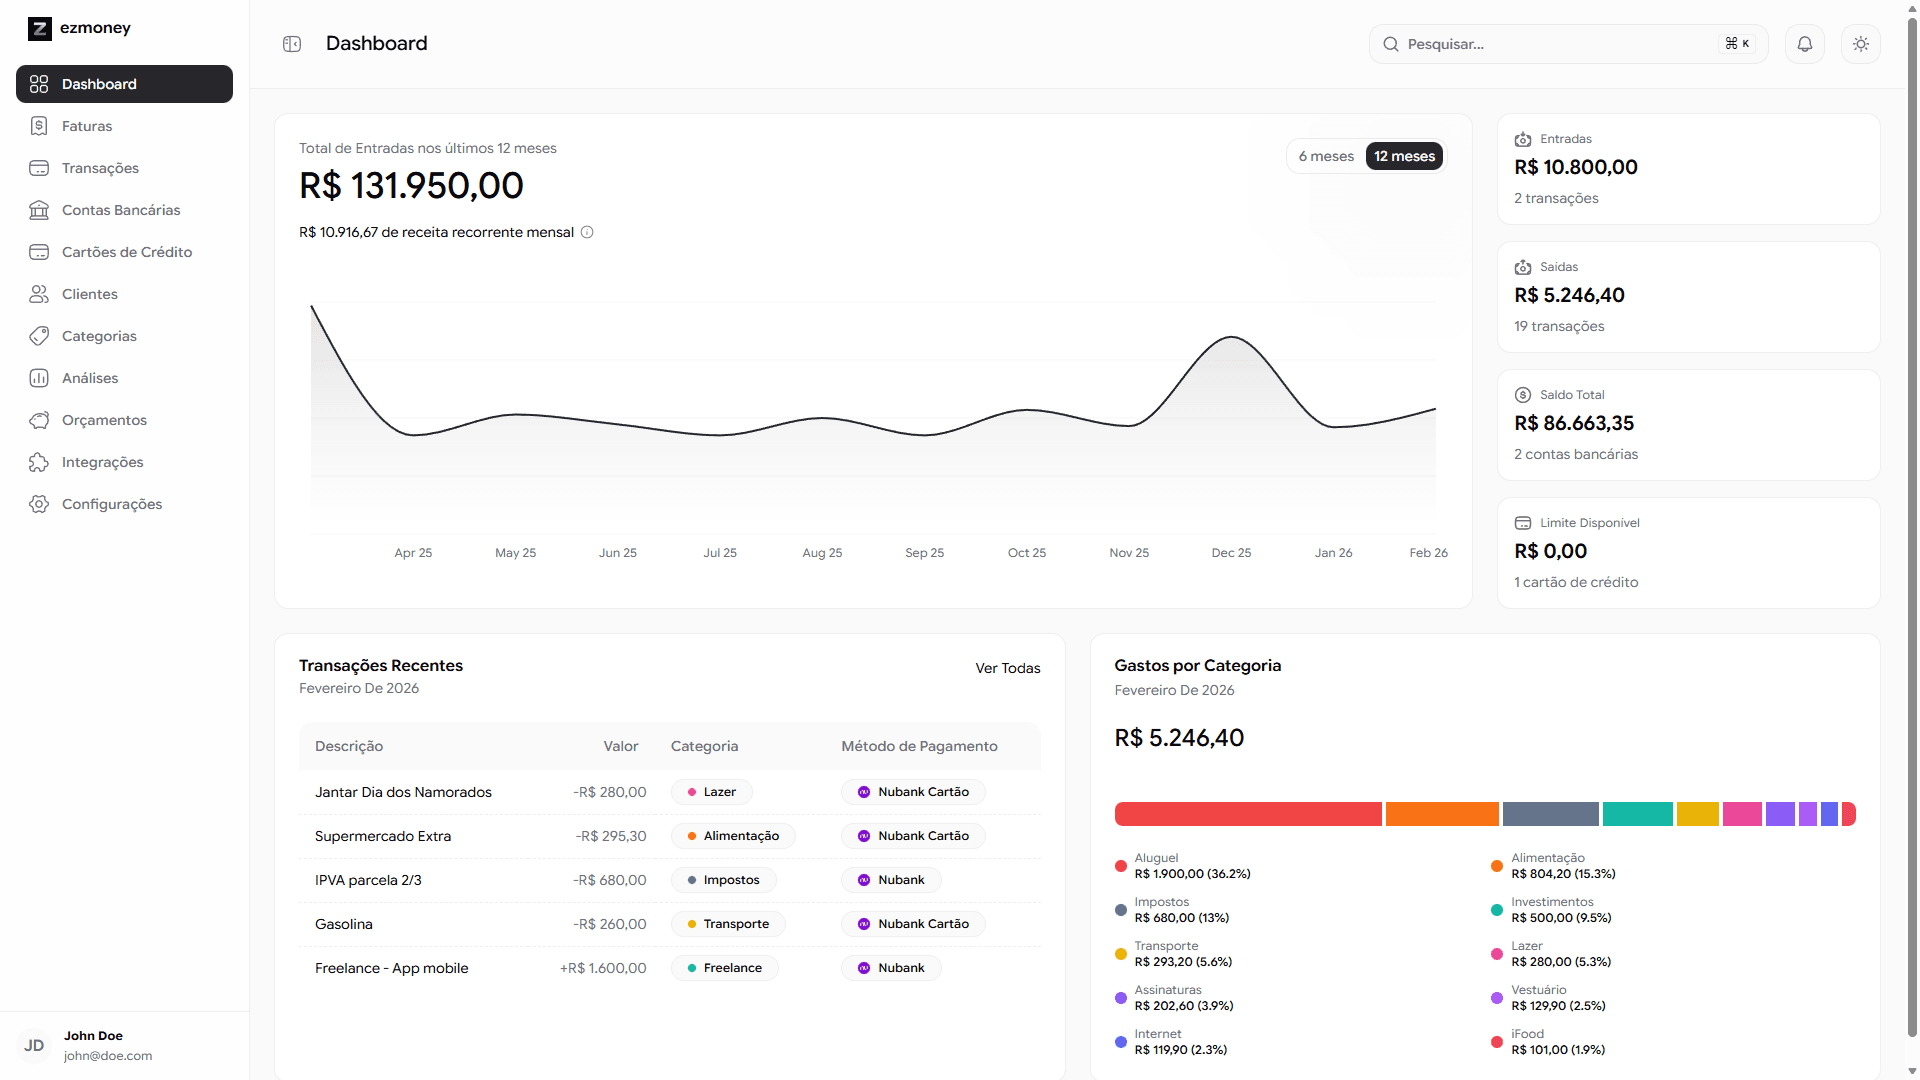Image resolution: width=1920 pixels, height=1080 pixels.
Task: Click the ezmoney logo icon
Action: pyautogui.click(x=40, y=28)
